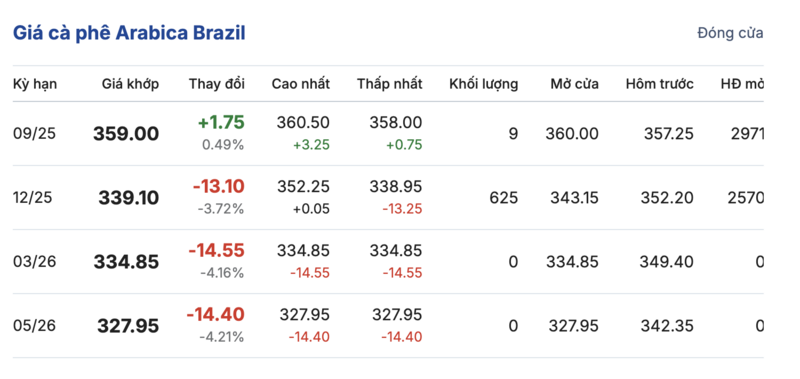
Task: Click the 'Mở cửa' column header
Action: point(574,84)
